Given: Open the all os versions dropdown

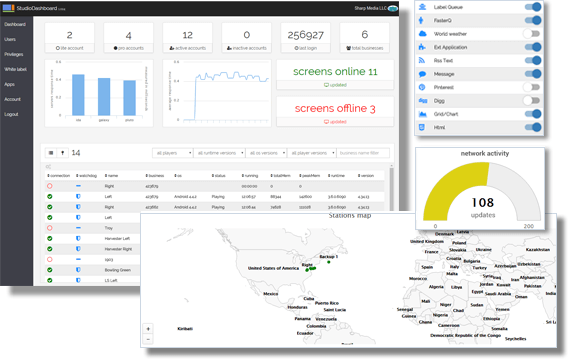Looking at the screenshot, I should [x=266, y=153].
